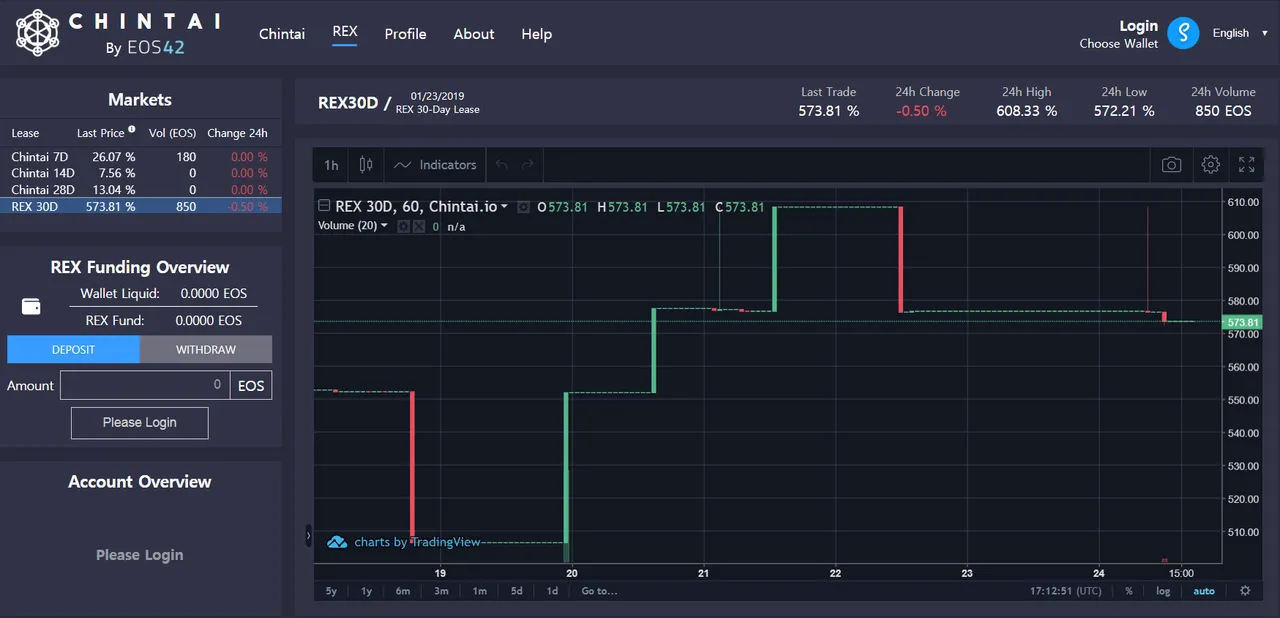
Task: Expand the REX 30D, 60, Chintai.io dropdown
Action: coord(505,207)
